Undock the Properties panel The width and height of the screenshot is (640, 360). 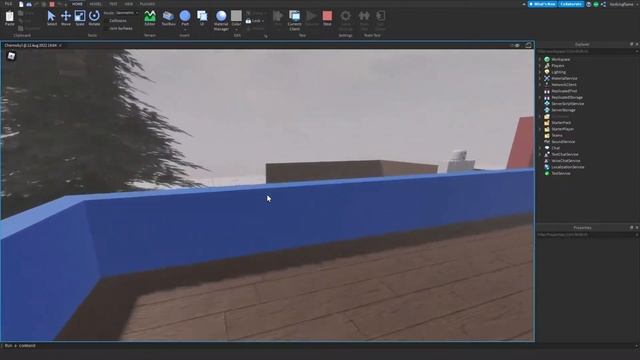click(631, 227)
